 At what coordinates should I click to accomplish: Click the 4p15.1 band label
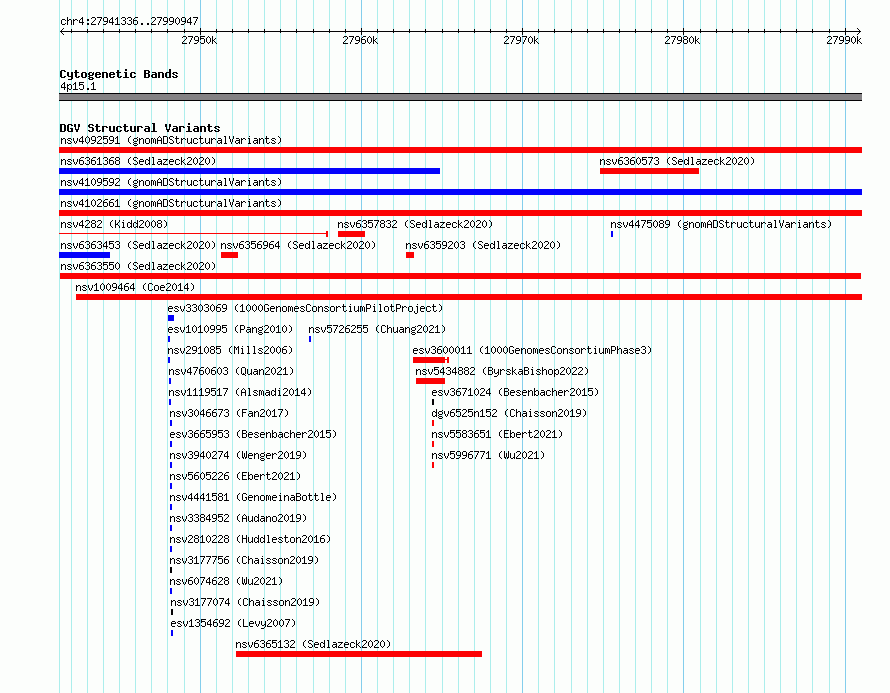[x=78, y=86]
